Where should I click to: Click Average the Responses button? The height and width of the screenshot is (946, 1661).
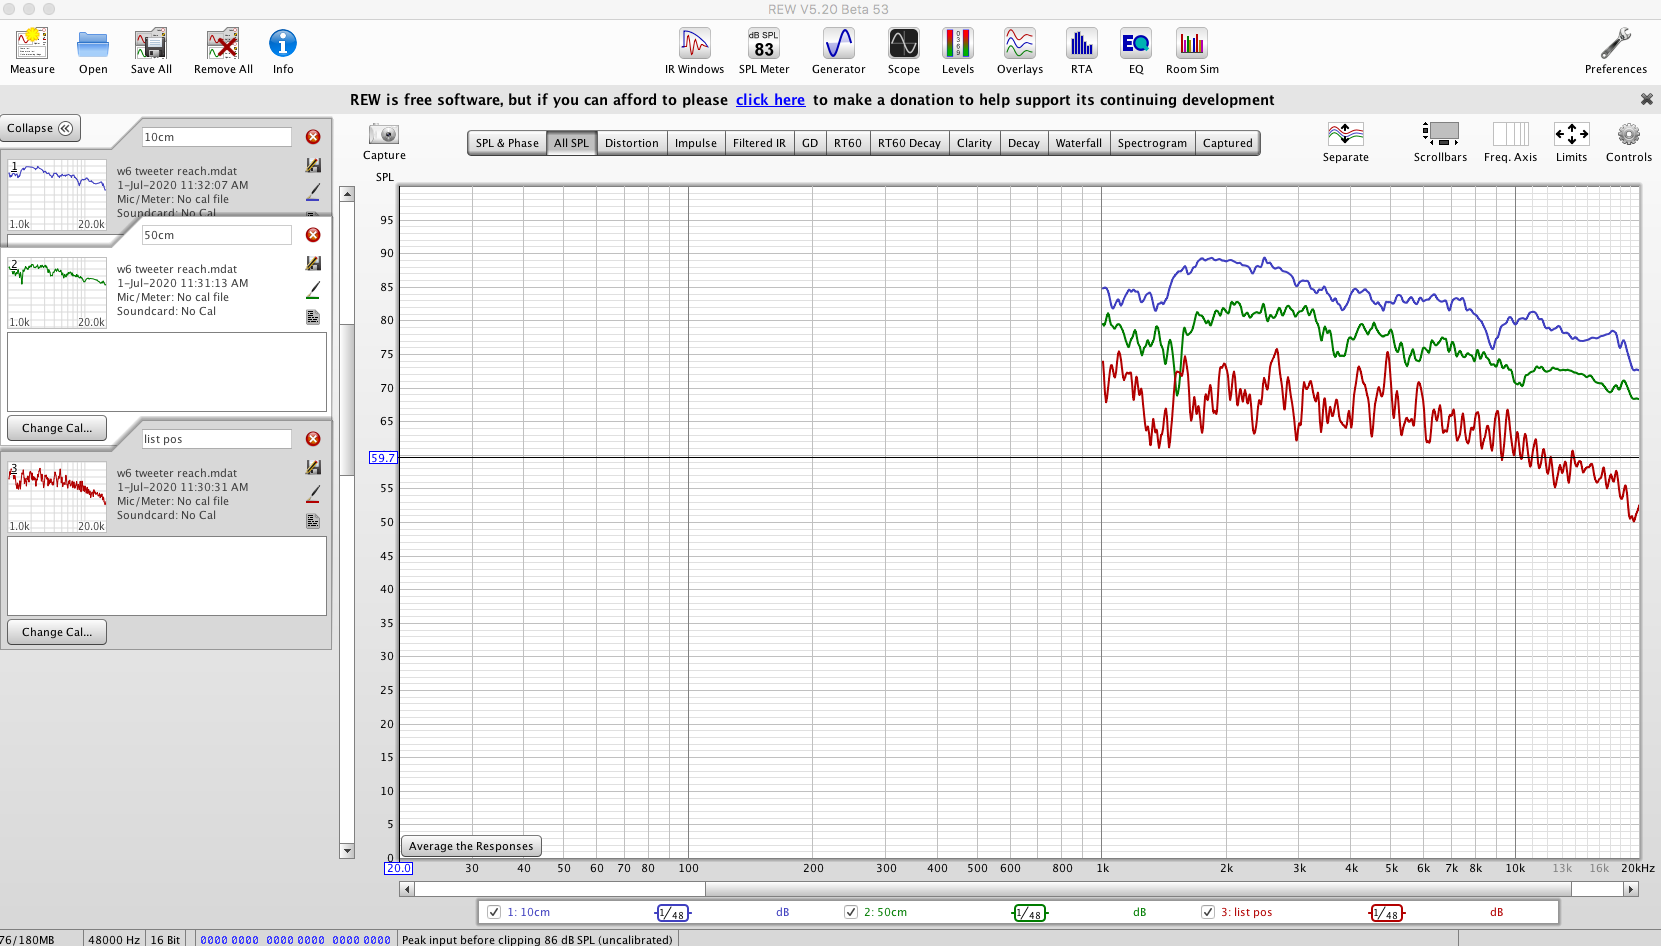point(471,846)
